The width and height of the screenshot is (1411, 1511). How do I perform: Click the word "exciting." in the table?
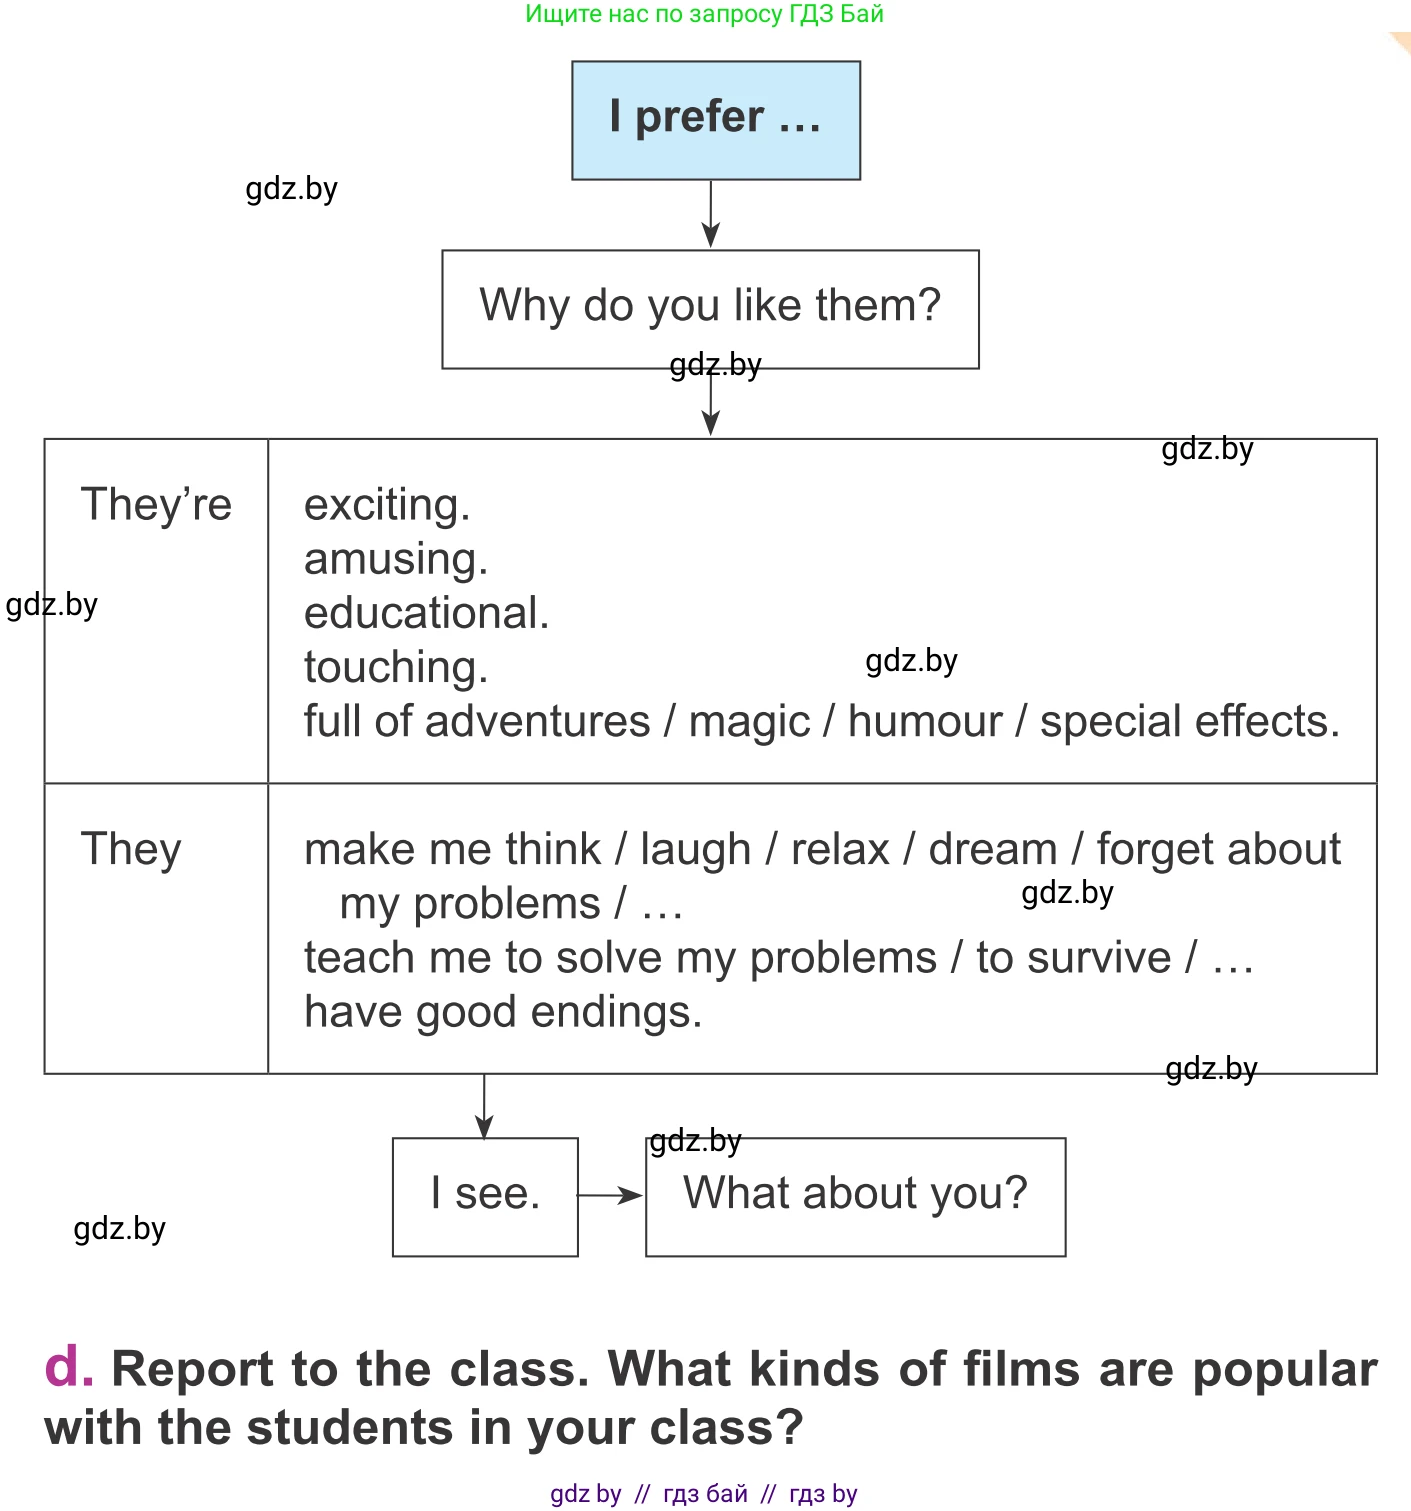[x=387, y=505]
